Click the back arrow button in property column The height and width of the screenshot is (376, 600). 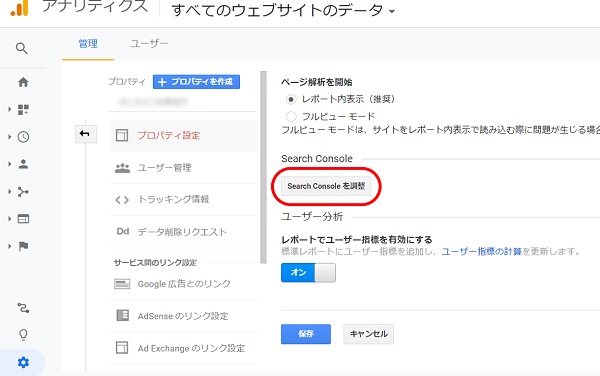85,133
